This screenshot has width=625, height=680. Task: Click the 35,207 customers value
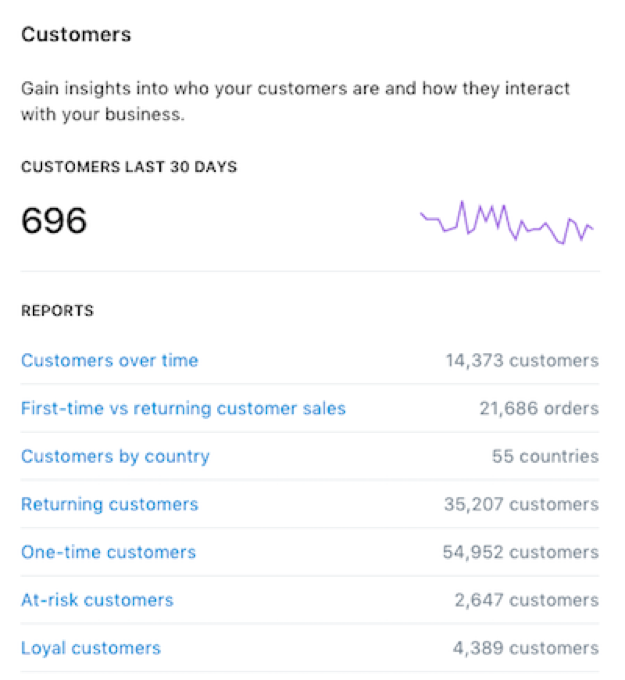click(x=521, y=505)
